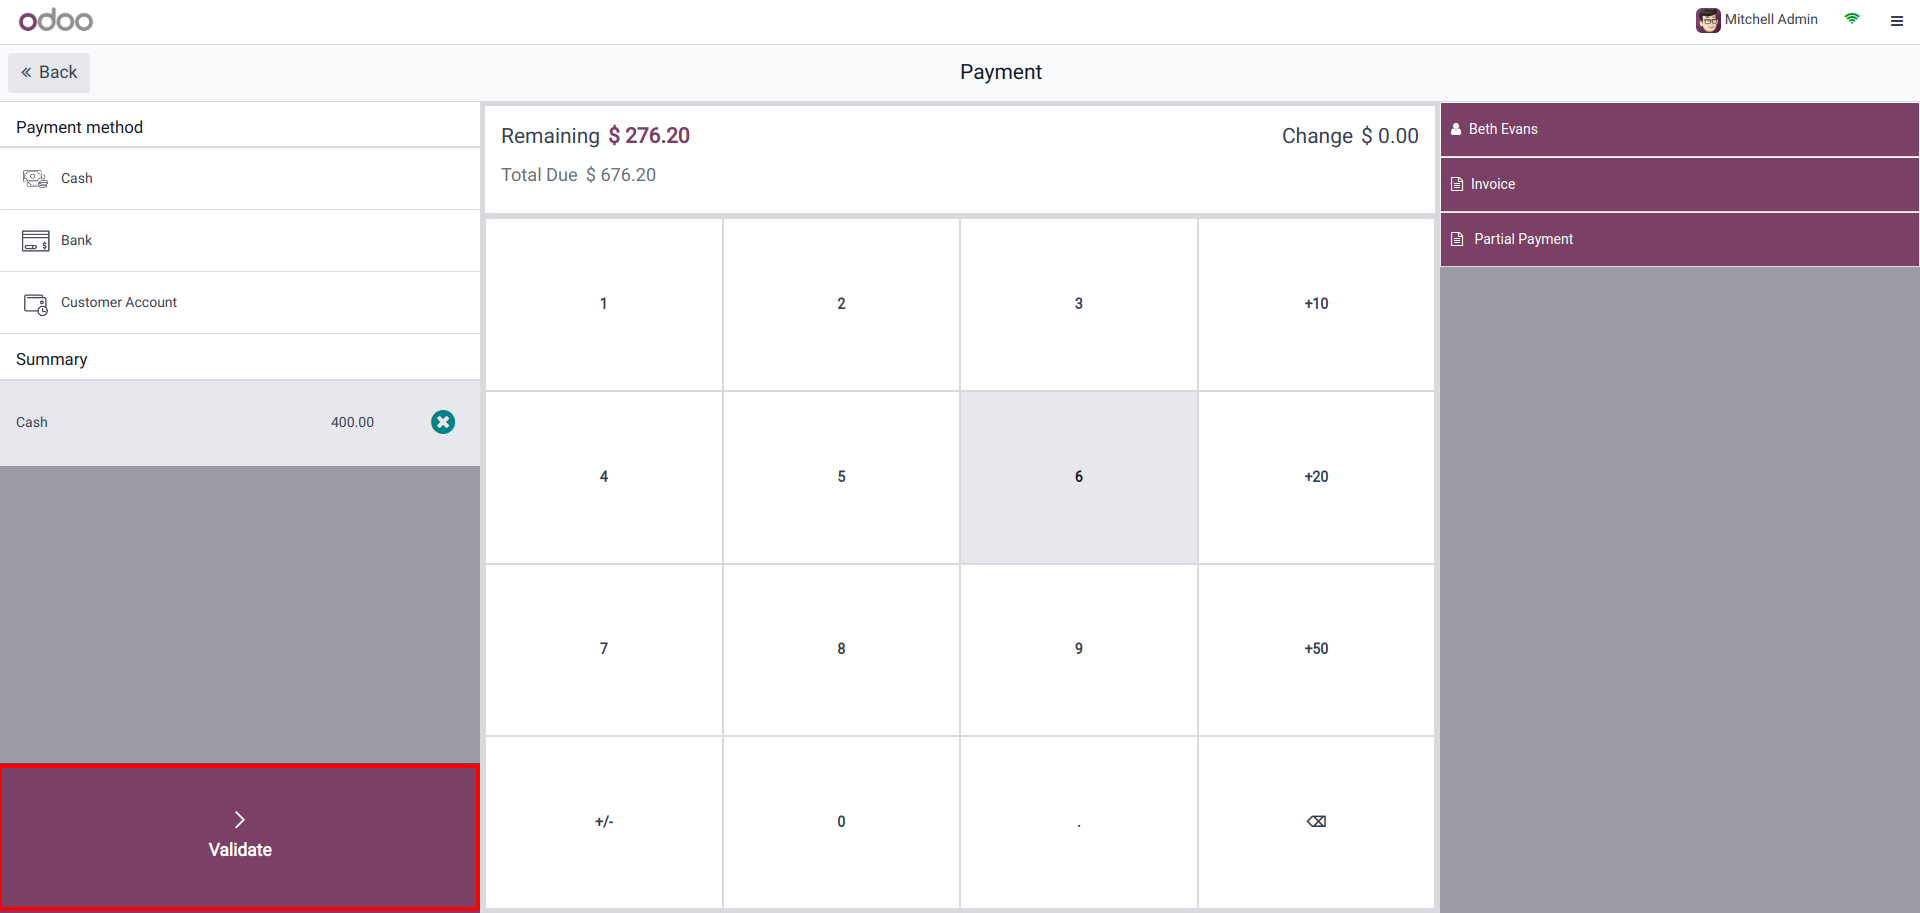
Task: Toggle the Partial Payment option
Action: (1679, 239)
